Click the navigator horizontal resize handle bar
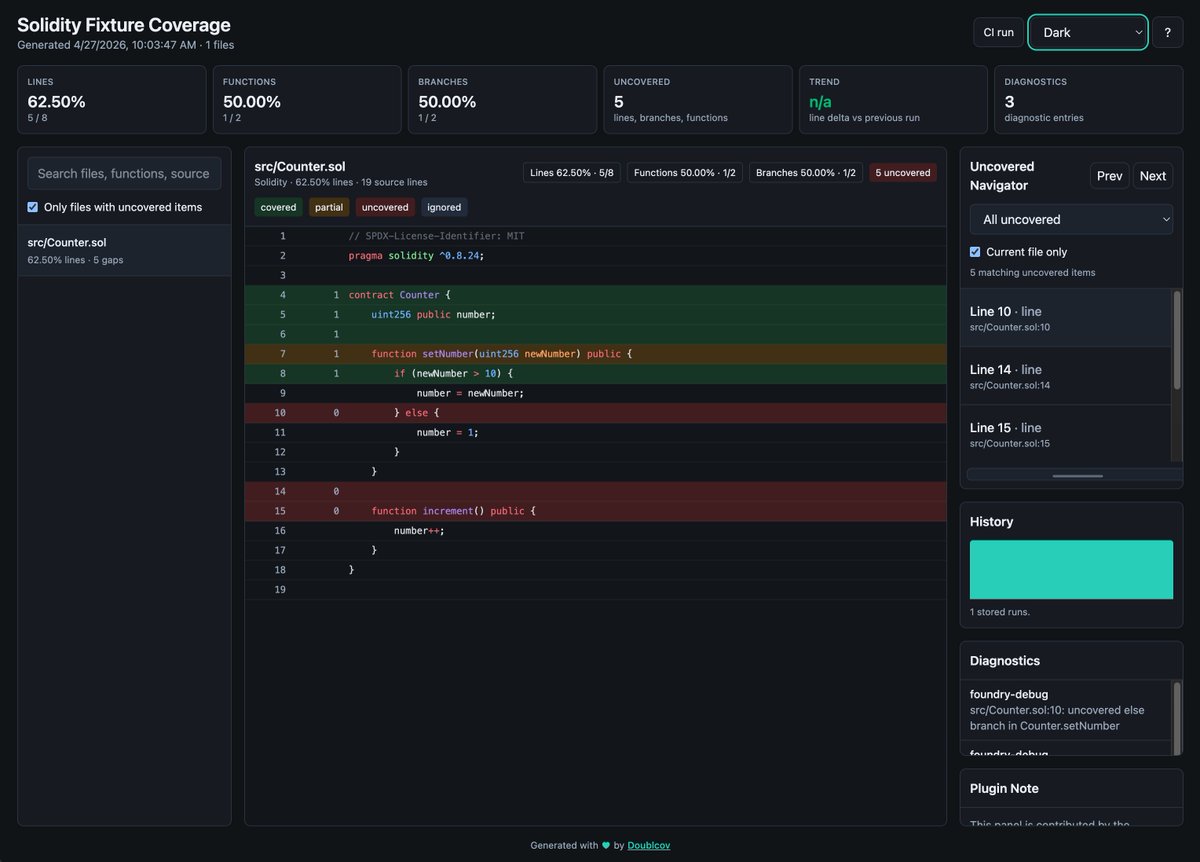This screenshot has width=1200, height=862. point(1077,475)
